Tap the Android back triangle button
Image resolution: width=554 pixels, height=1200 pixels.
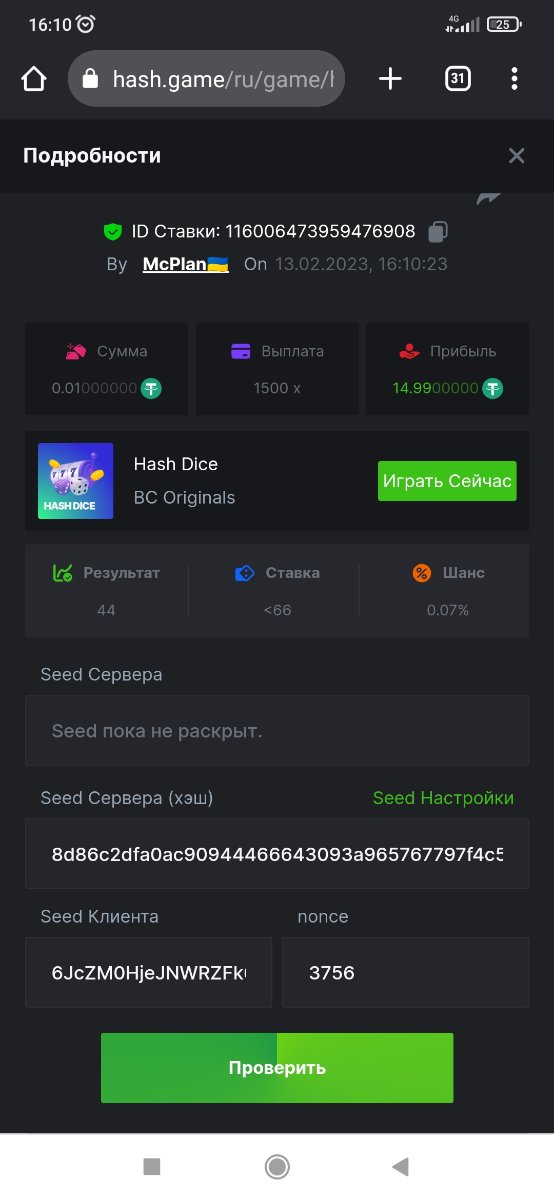pos(401,1166)
